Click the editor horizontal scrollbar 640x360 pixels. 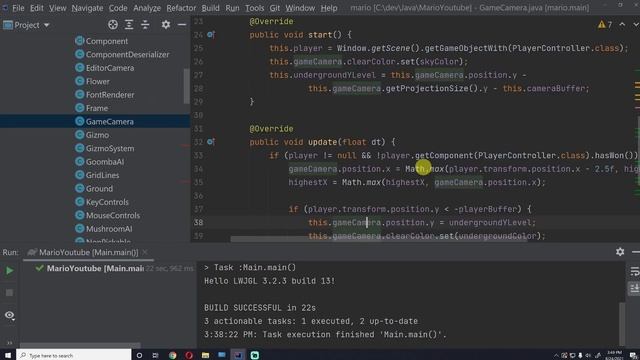coord(379,239)
